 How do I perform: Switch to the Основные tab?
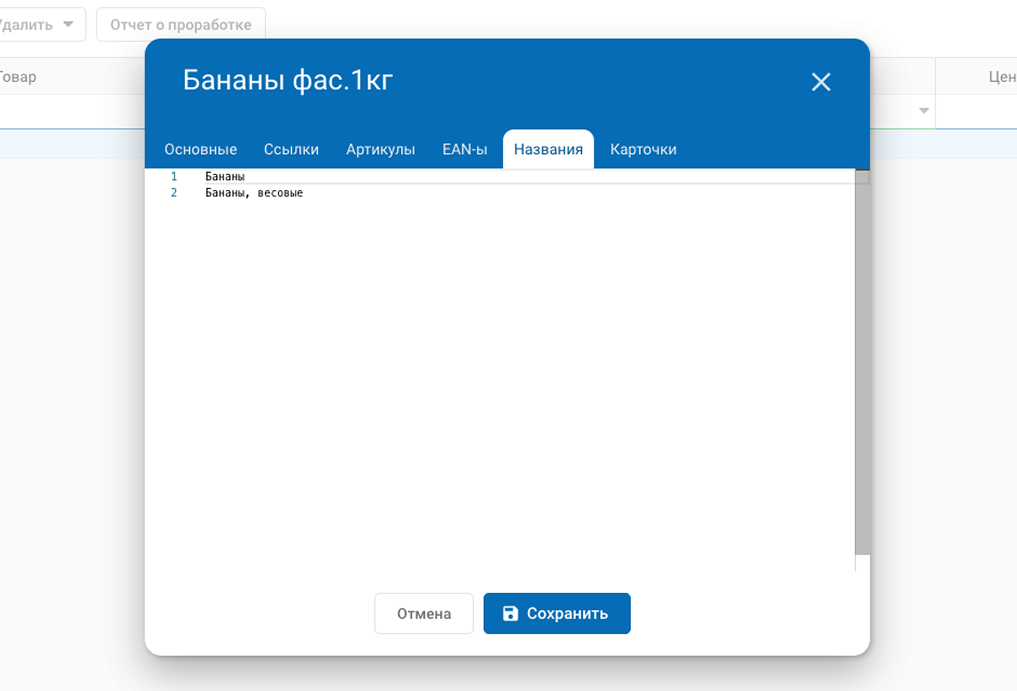[200, 149]
